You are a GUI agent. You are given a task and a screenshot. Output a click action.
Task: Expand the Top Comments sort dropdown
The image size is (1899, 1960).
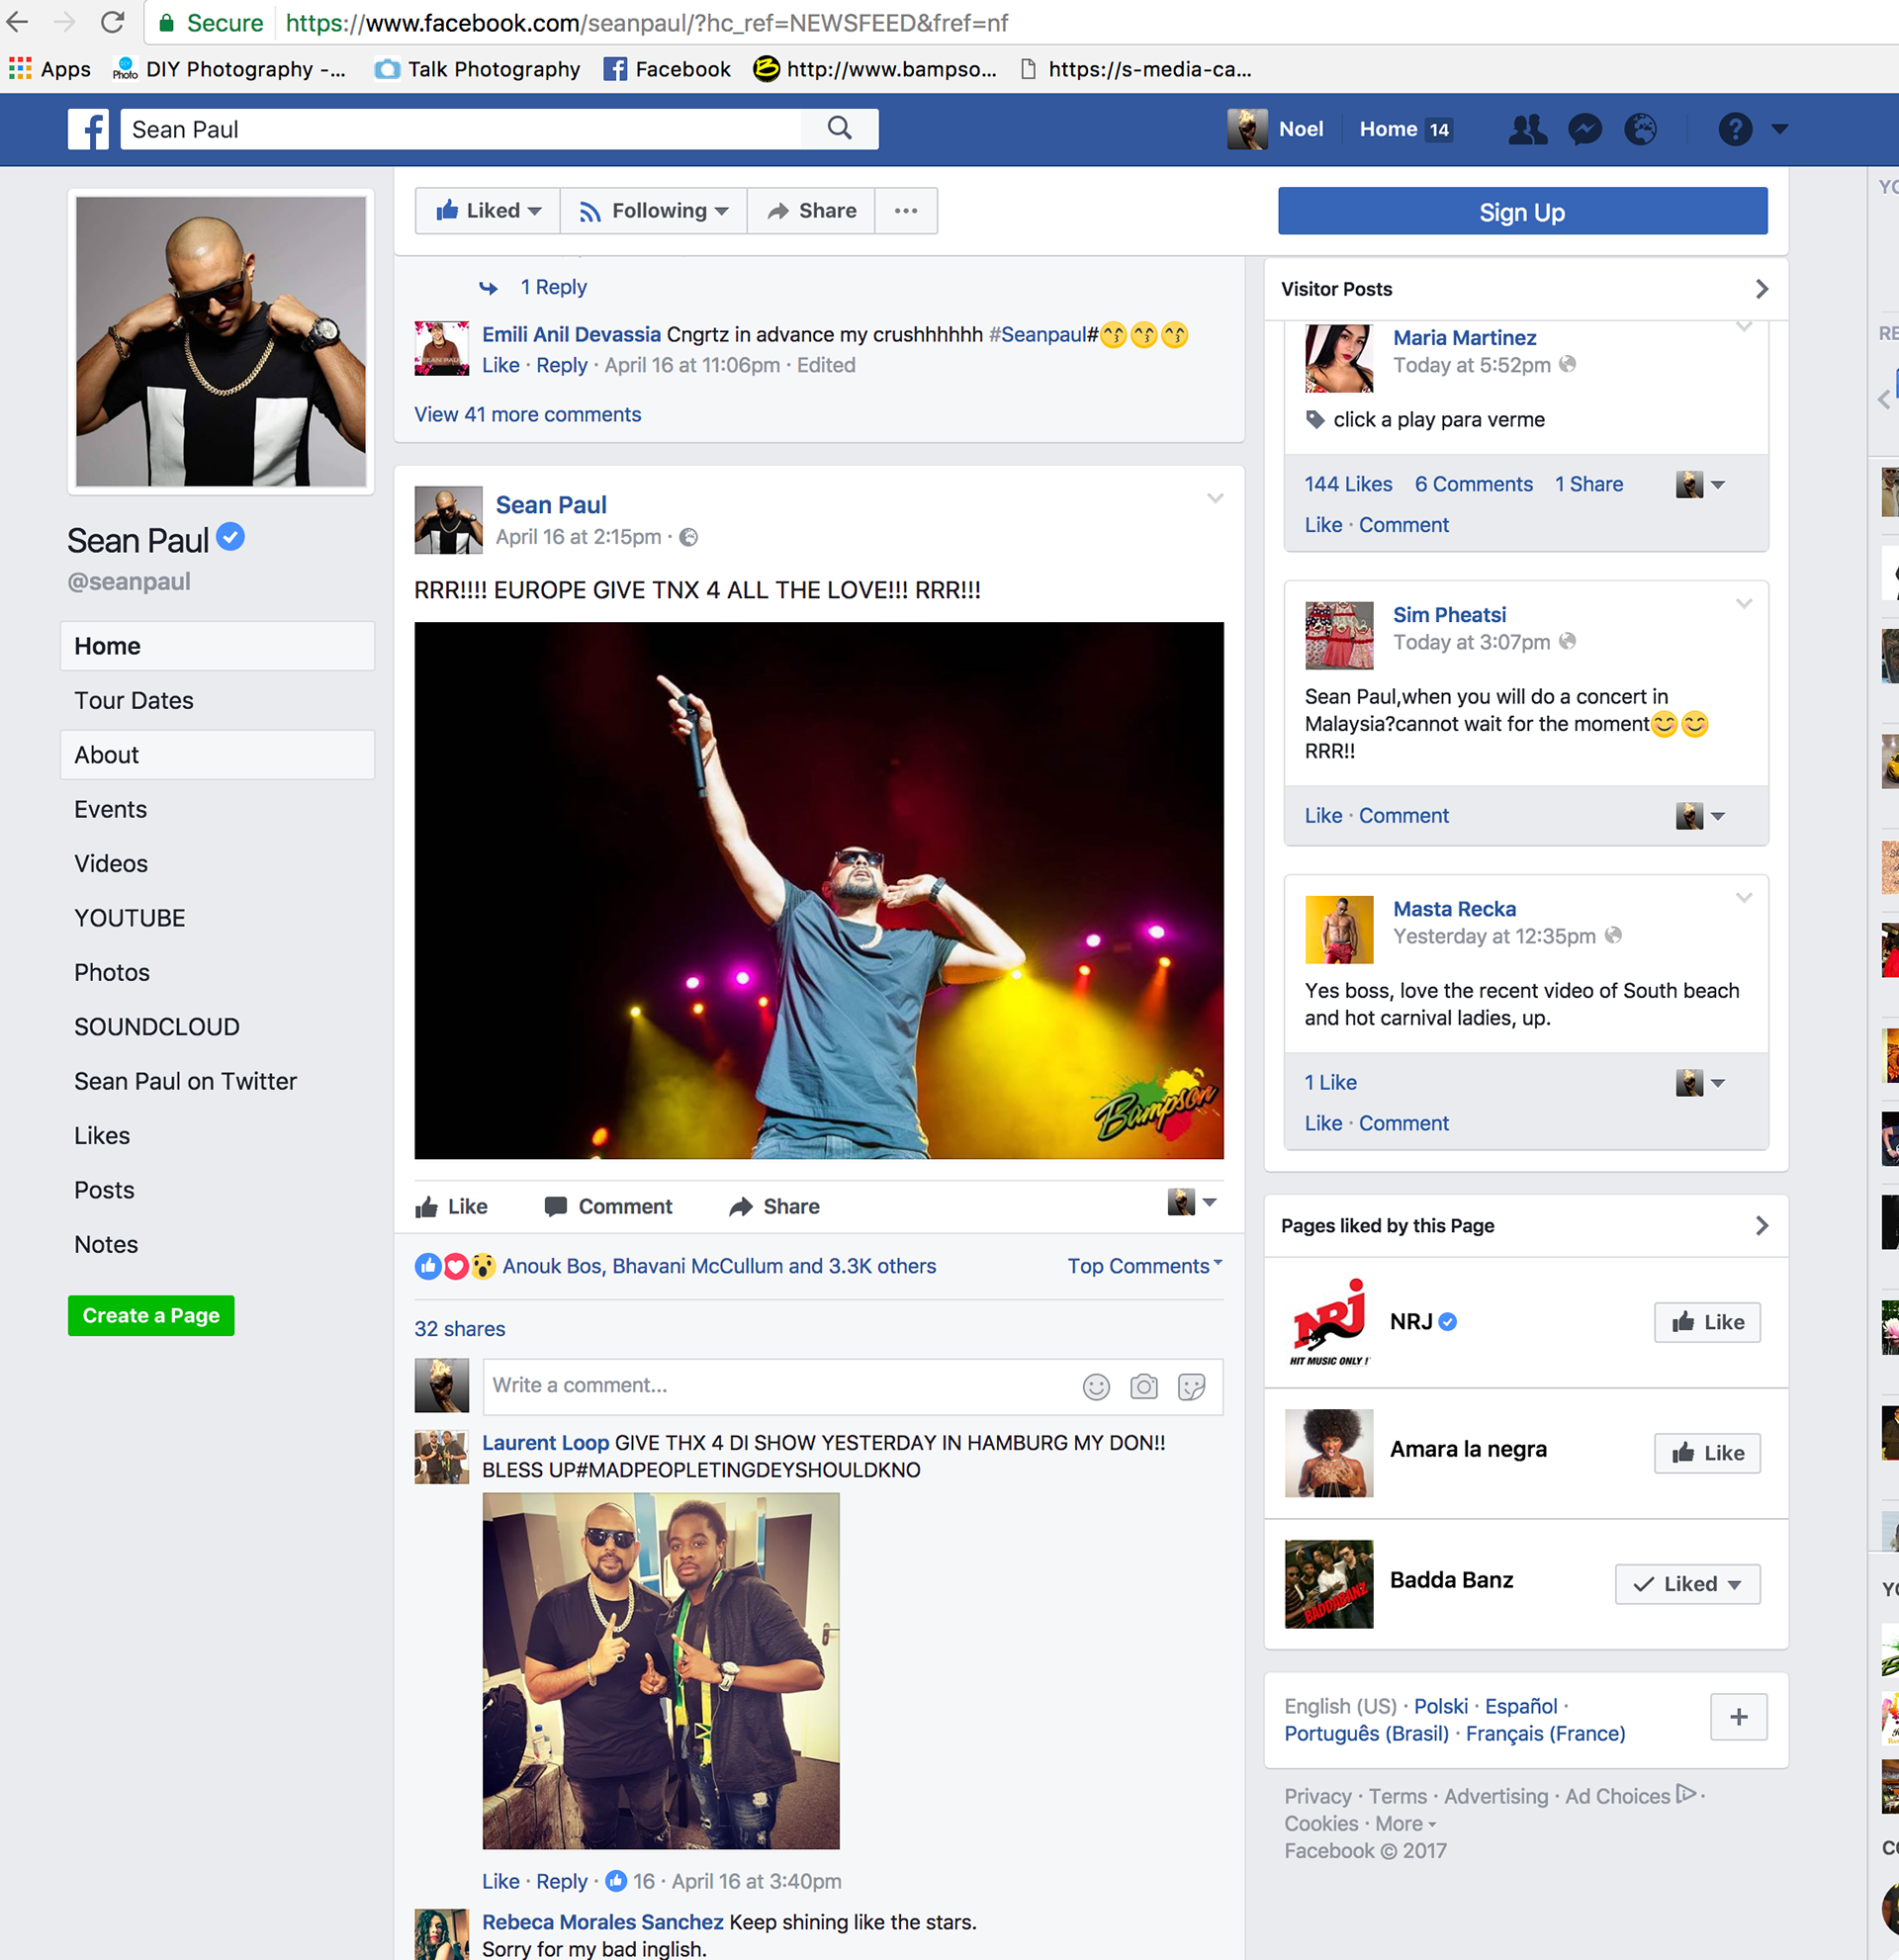(1144, 1266)
